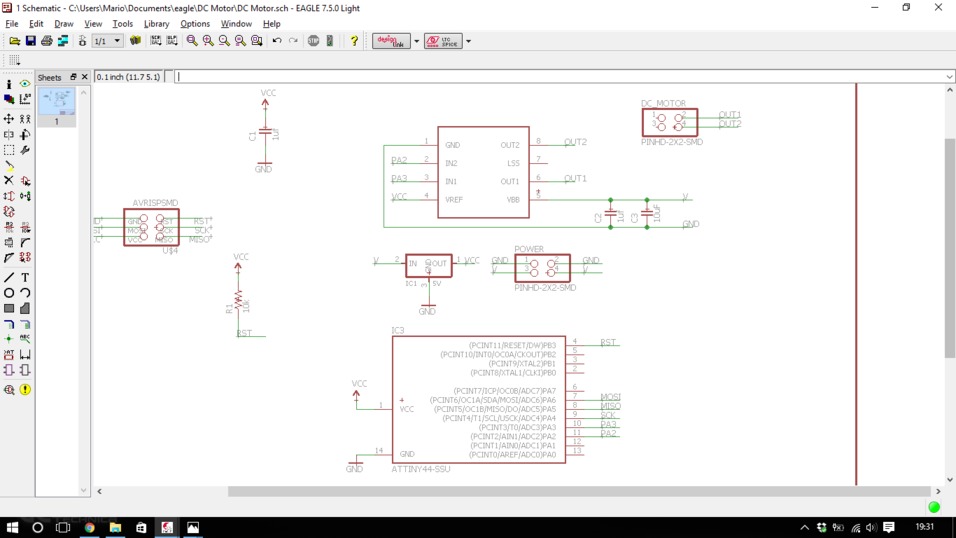Image resolution: width=956 pixels, height=538 pixels.
Task: Zoom in on the schematic
Action: [209, 41]
